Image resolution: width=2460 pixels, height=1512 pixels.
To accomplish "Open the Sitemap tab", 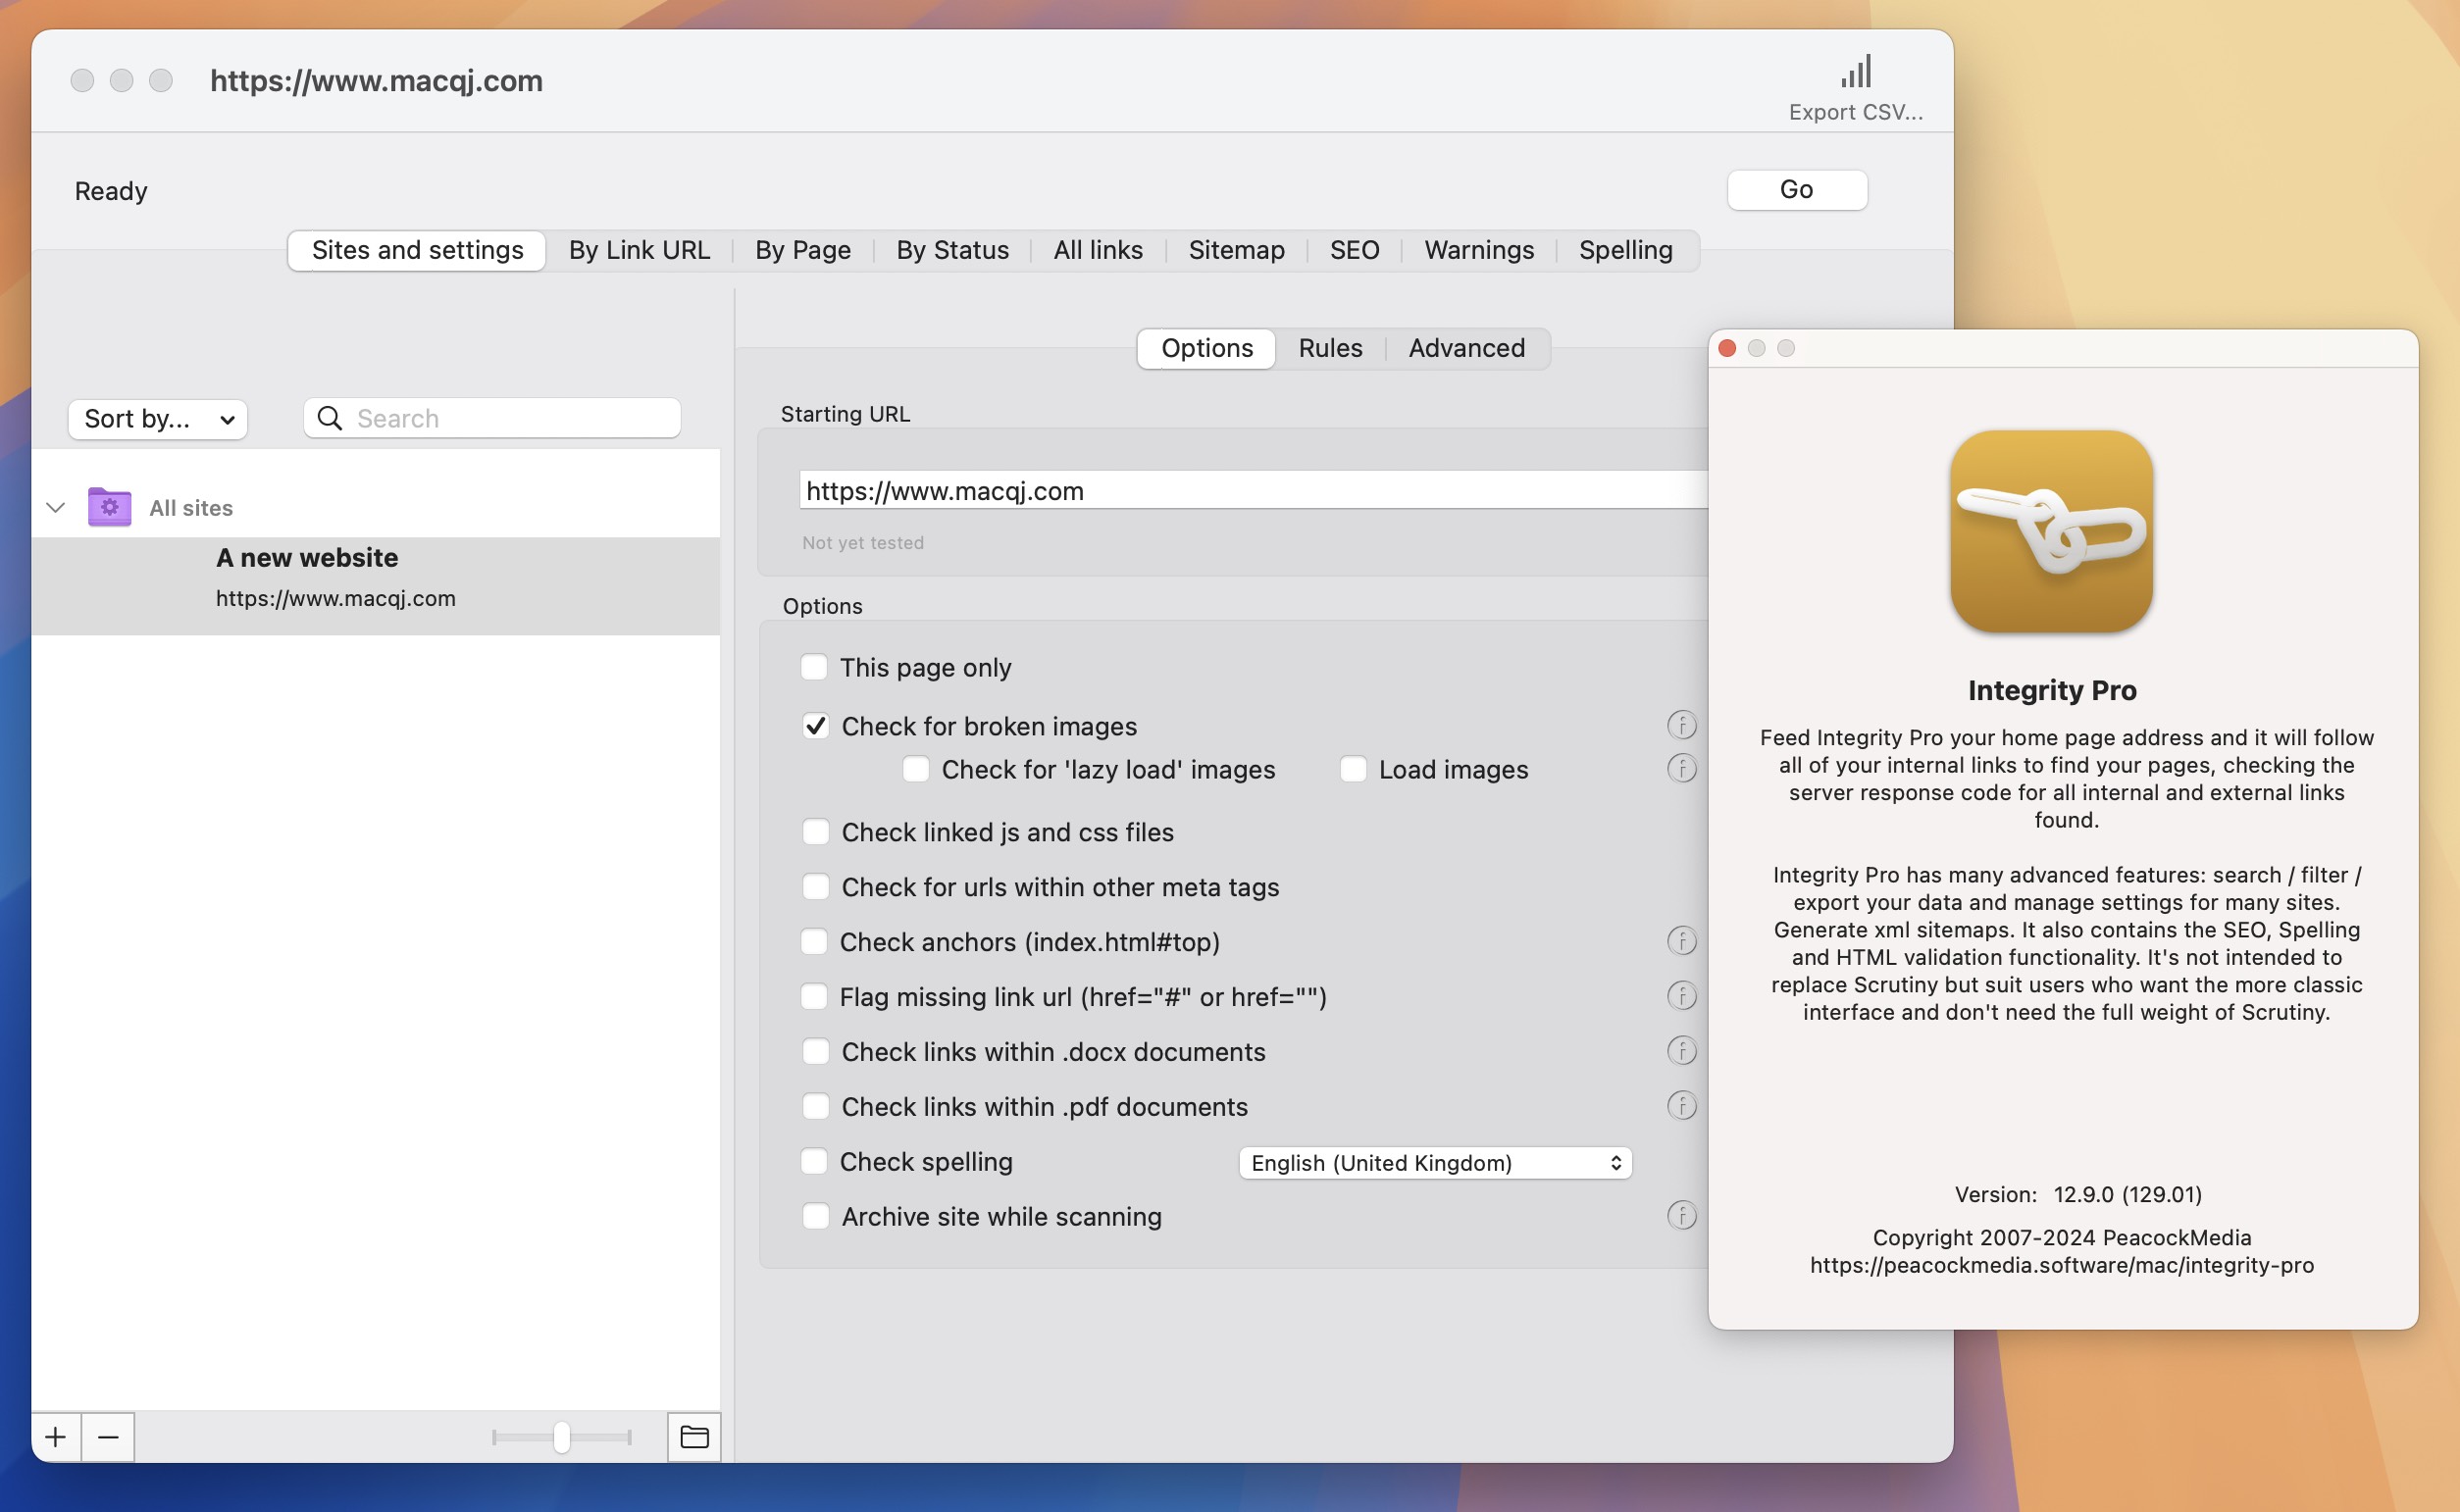I will pos(1236,250).
